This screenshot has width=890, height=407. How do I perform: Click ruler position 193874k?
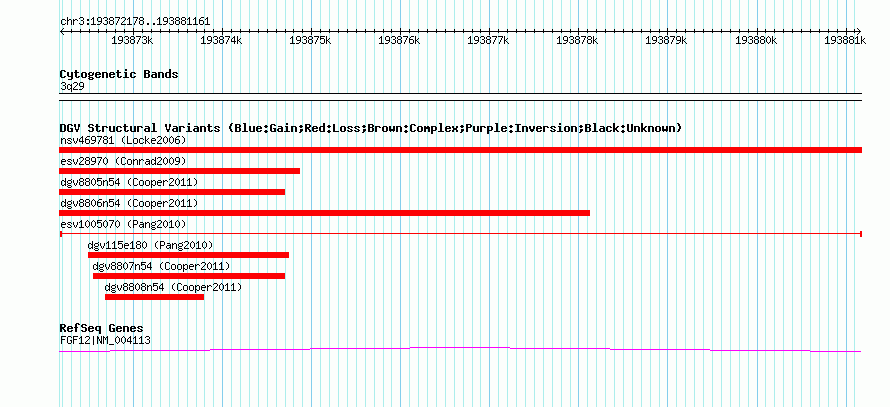(x=221, y=40)
